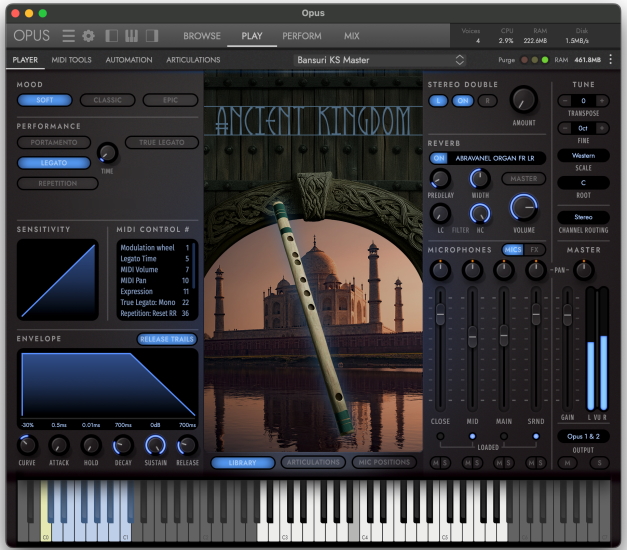Click the Close mic pan knob
This screenshot has width=627, height=550.
440,270
